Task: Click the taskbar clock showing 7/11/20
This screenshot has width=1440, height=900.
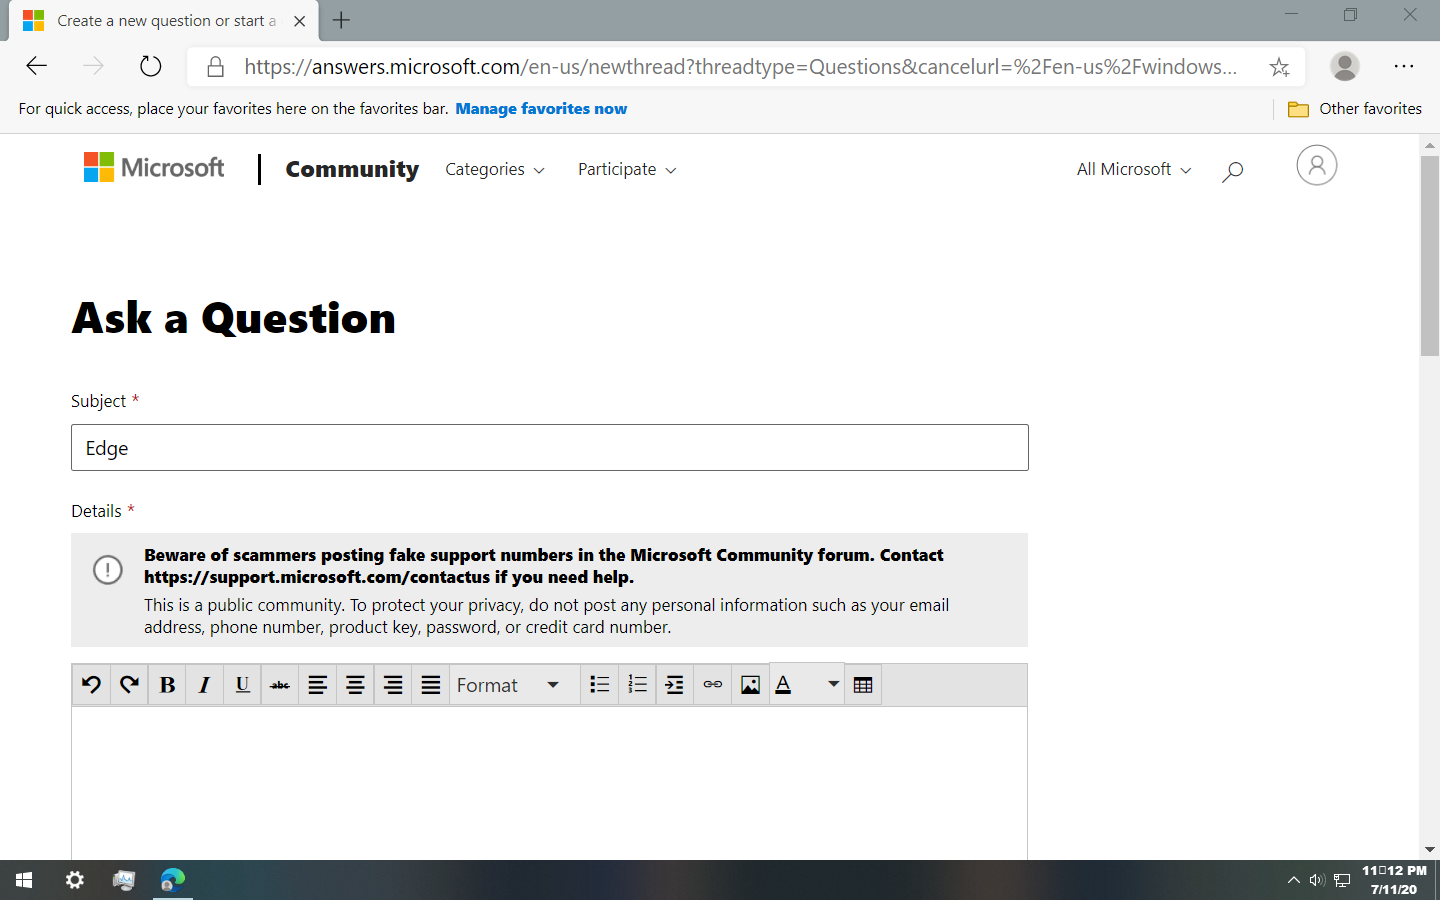Action: tap(1394, 880)
